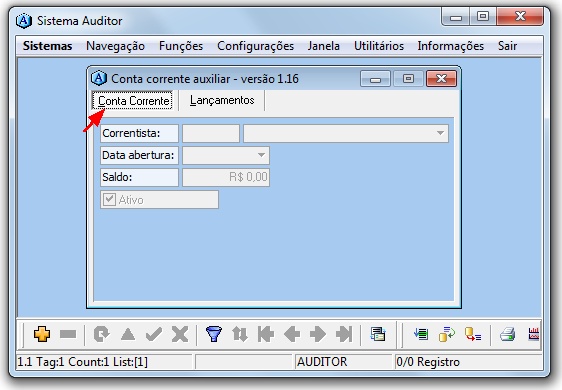Open the Informações menu
The width and height of the screenshot is (562, 390).
click(451, 46)
